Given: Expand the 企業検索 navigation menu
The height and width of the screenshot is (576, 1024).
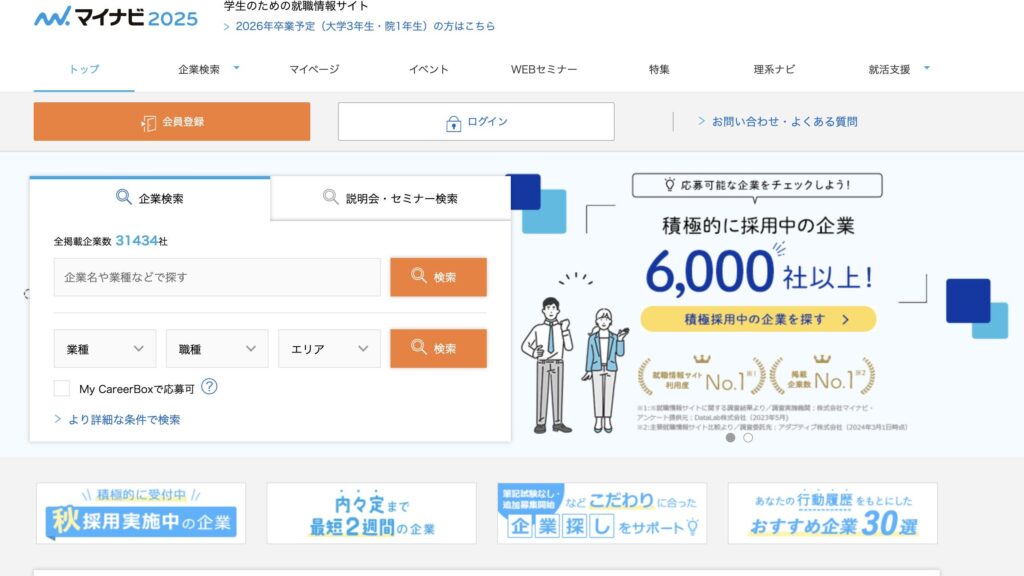Looking at the screenshot, I should point(208,69).
